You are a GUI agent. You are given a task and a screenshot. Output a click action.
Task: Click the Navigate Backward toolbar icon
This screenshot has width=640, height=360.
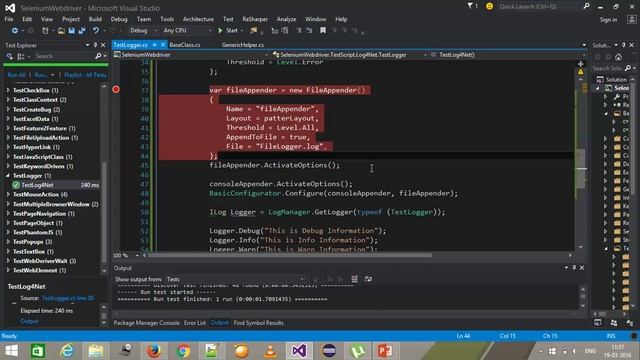coord(15,31)
